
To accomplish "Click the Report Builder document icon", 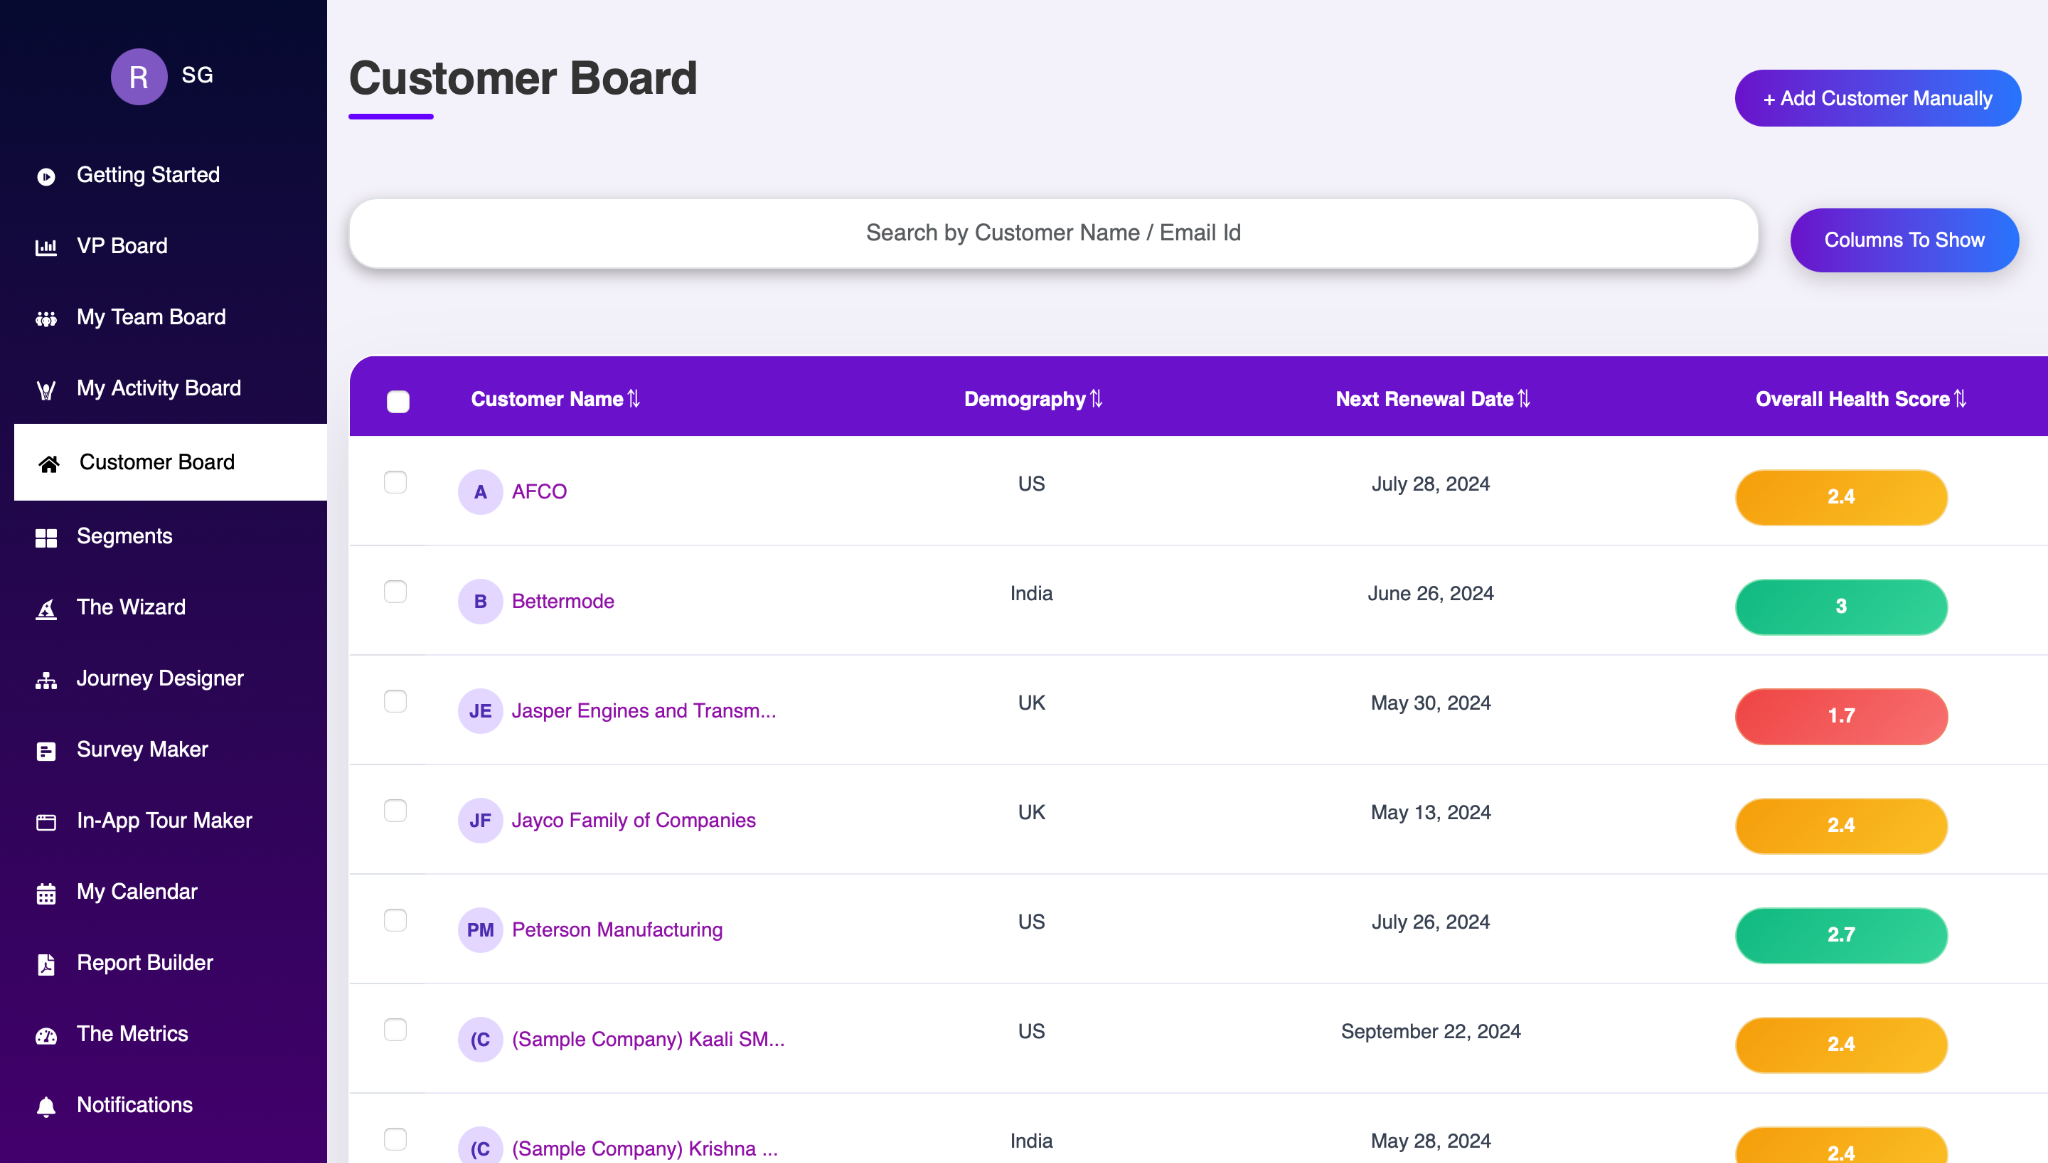I will pyautogui.click(x=46, y=964).
